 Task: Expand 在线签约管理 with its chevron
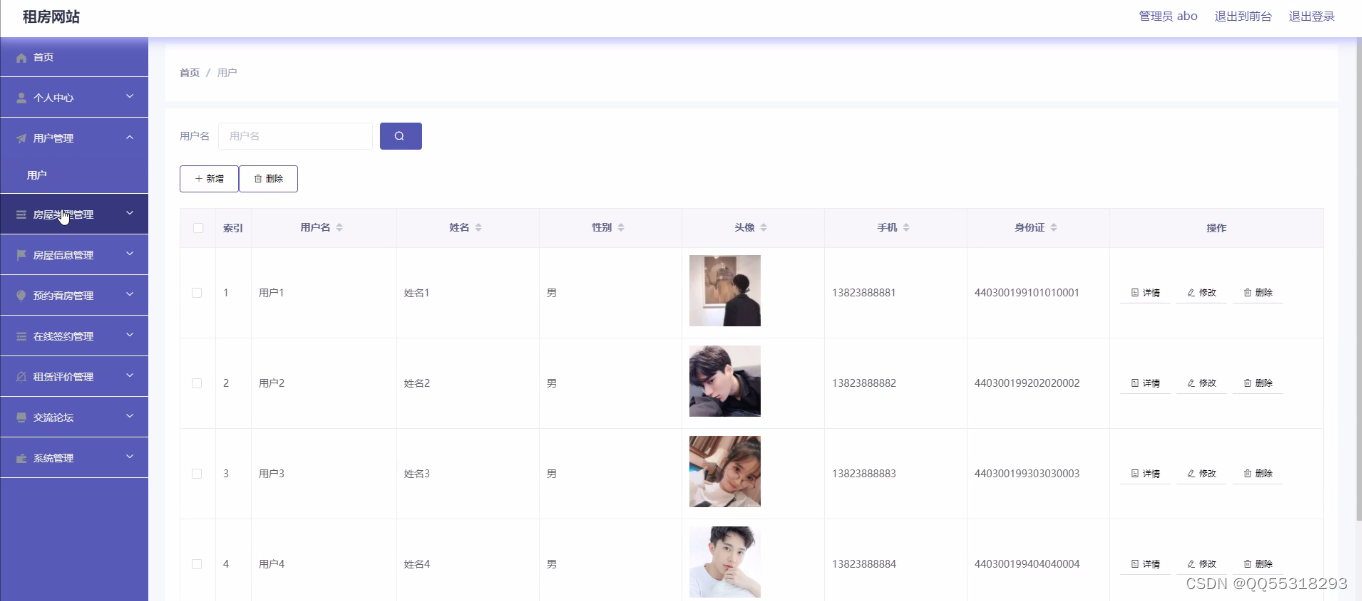tap(130, 335)
